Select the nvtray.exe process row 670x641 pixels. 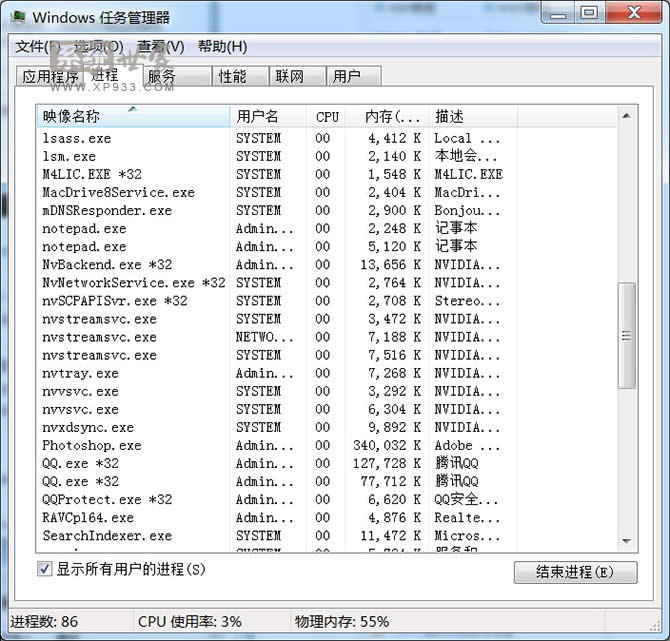80,373
